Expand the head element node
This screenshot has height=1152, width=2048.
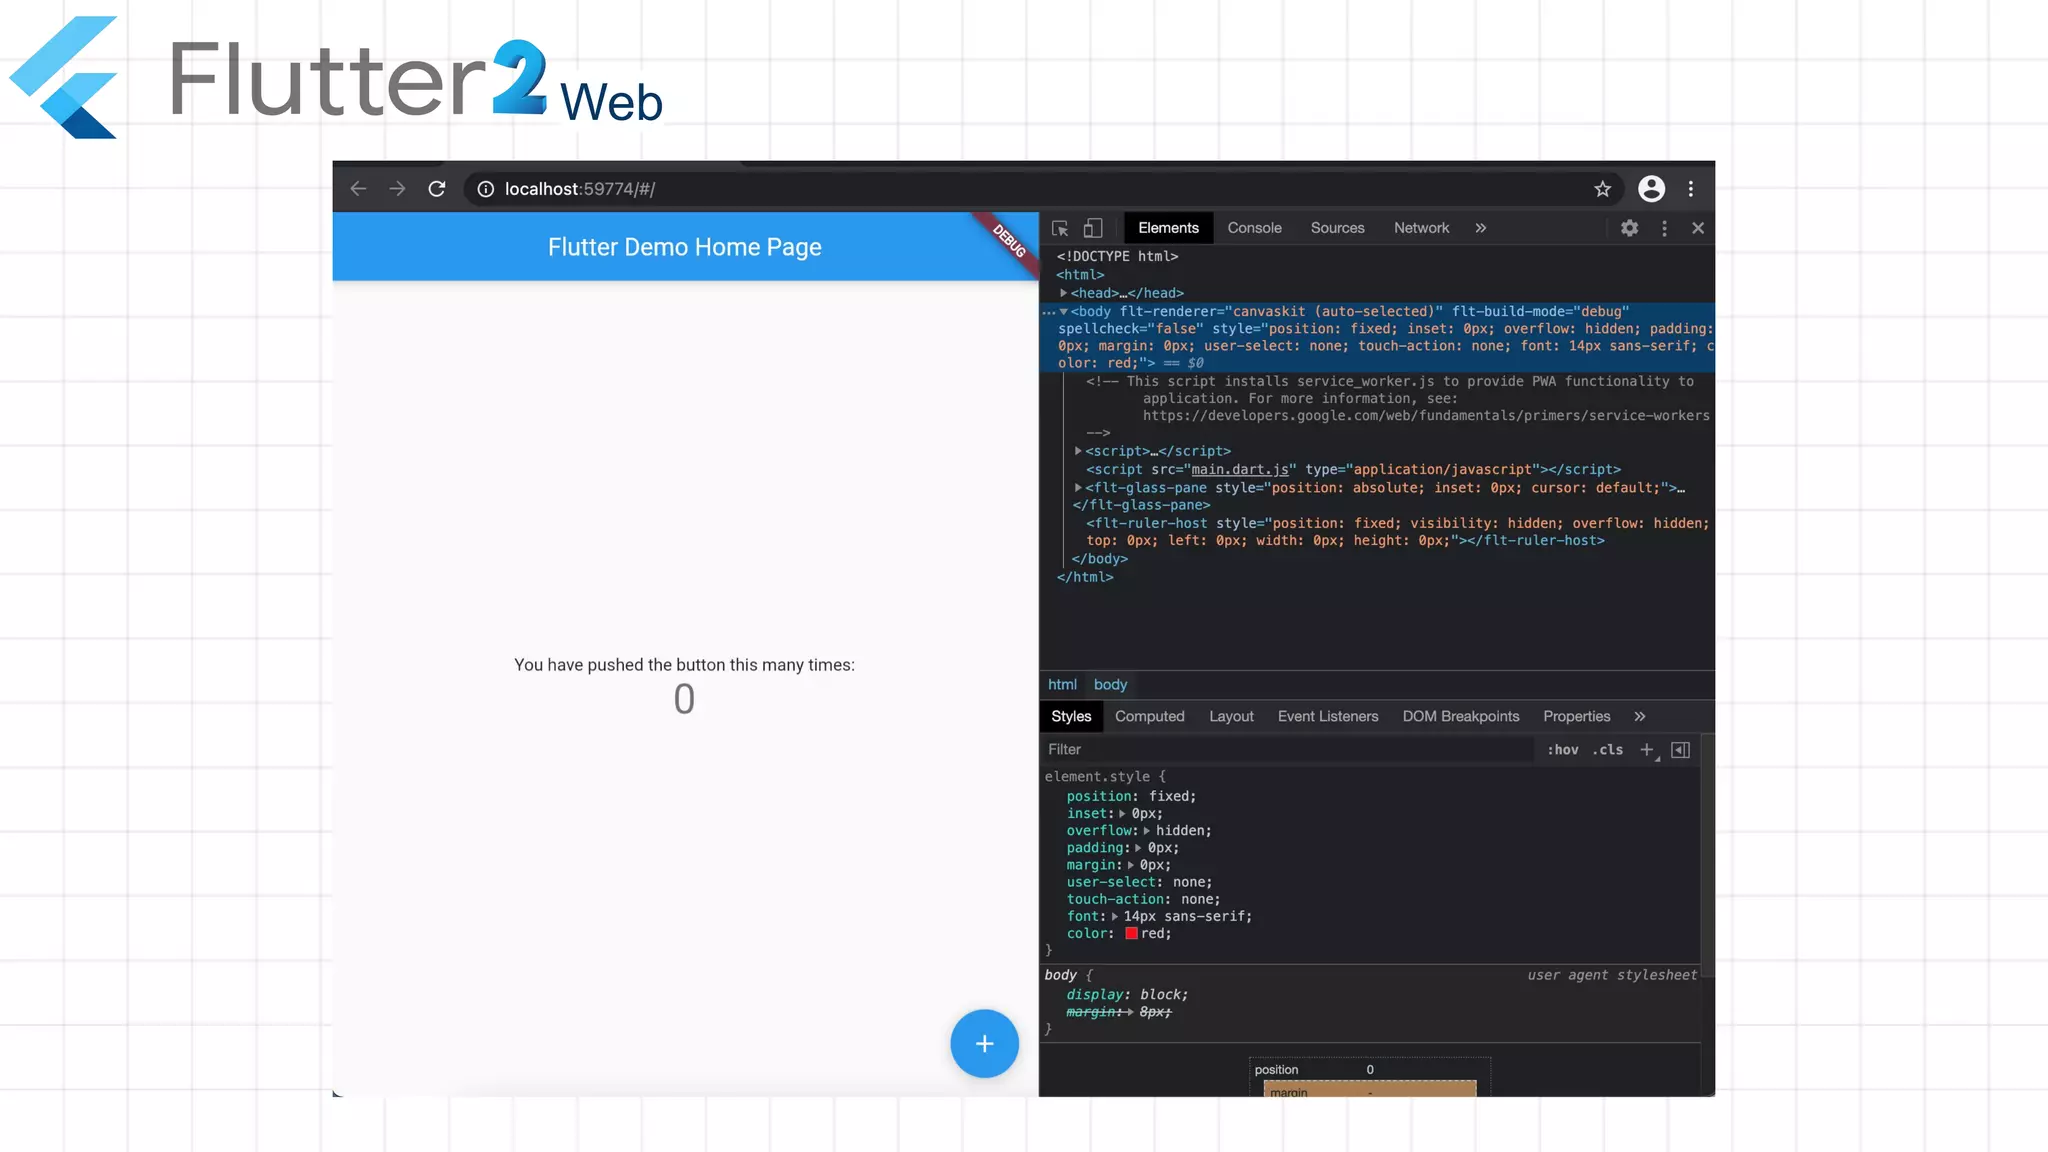click(1063, 293)
